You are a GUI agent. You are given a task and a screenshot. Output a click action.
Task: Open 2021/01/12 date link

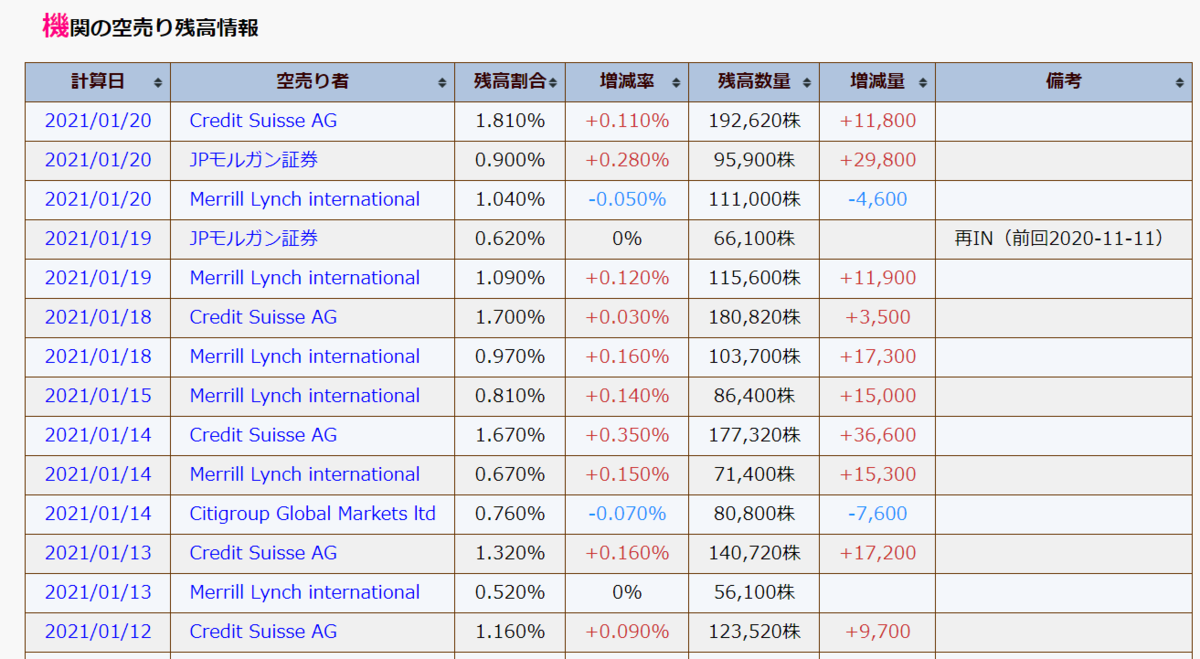pos(98,632)
